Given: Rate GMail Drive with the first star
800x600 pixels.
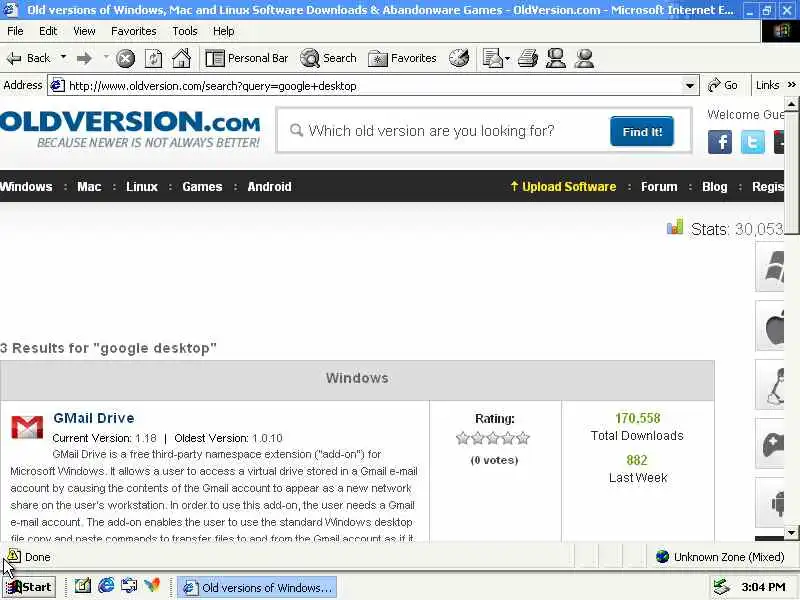Looking at the screenshot, I should (463, 438).
